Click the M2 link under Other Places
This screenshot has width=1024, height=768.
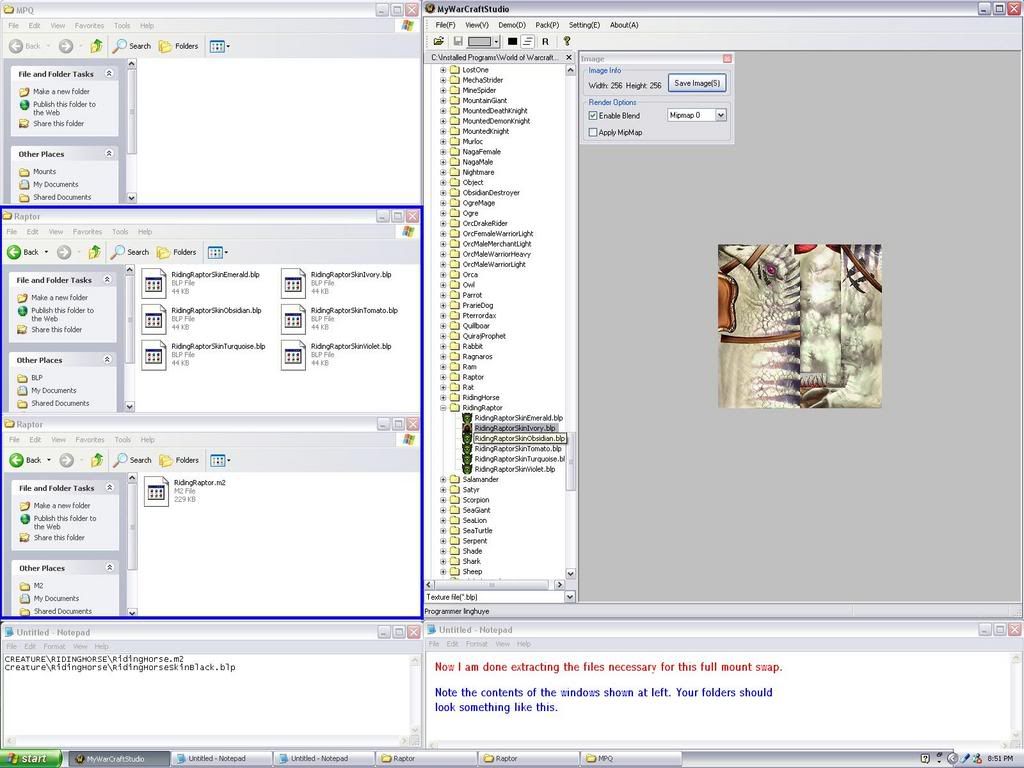coord(39,586)
